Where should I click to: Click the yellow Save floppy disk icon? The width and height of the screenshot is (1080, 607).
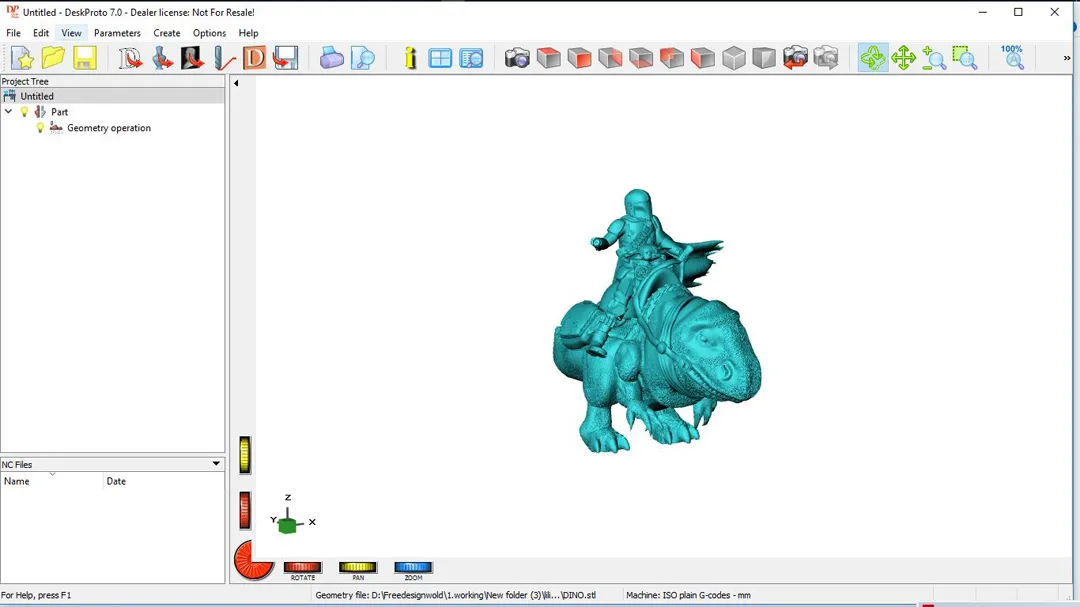[85, 58]
